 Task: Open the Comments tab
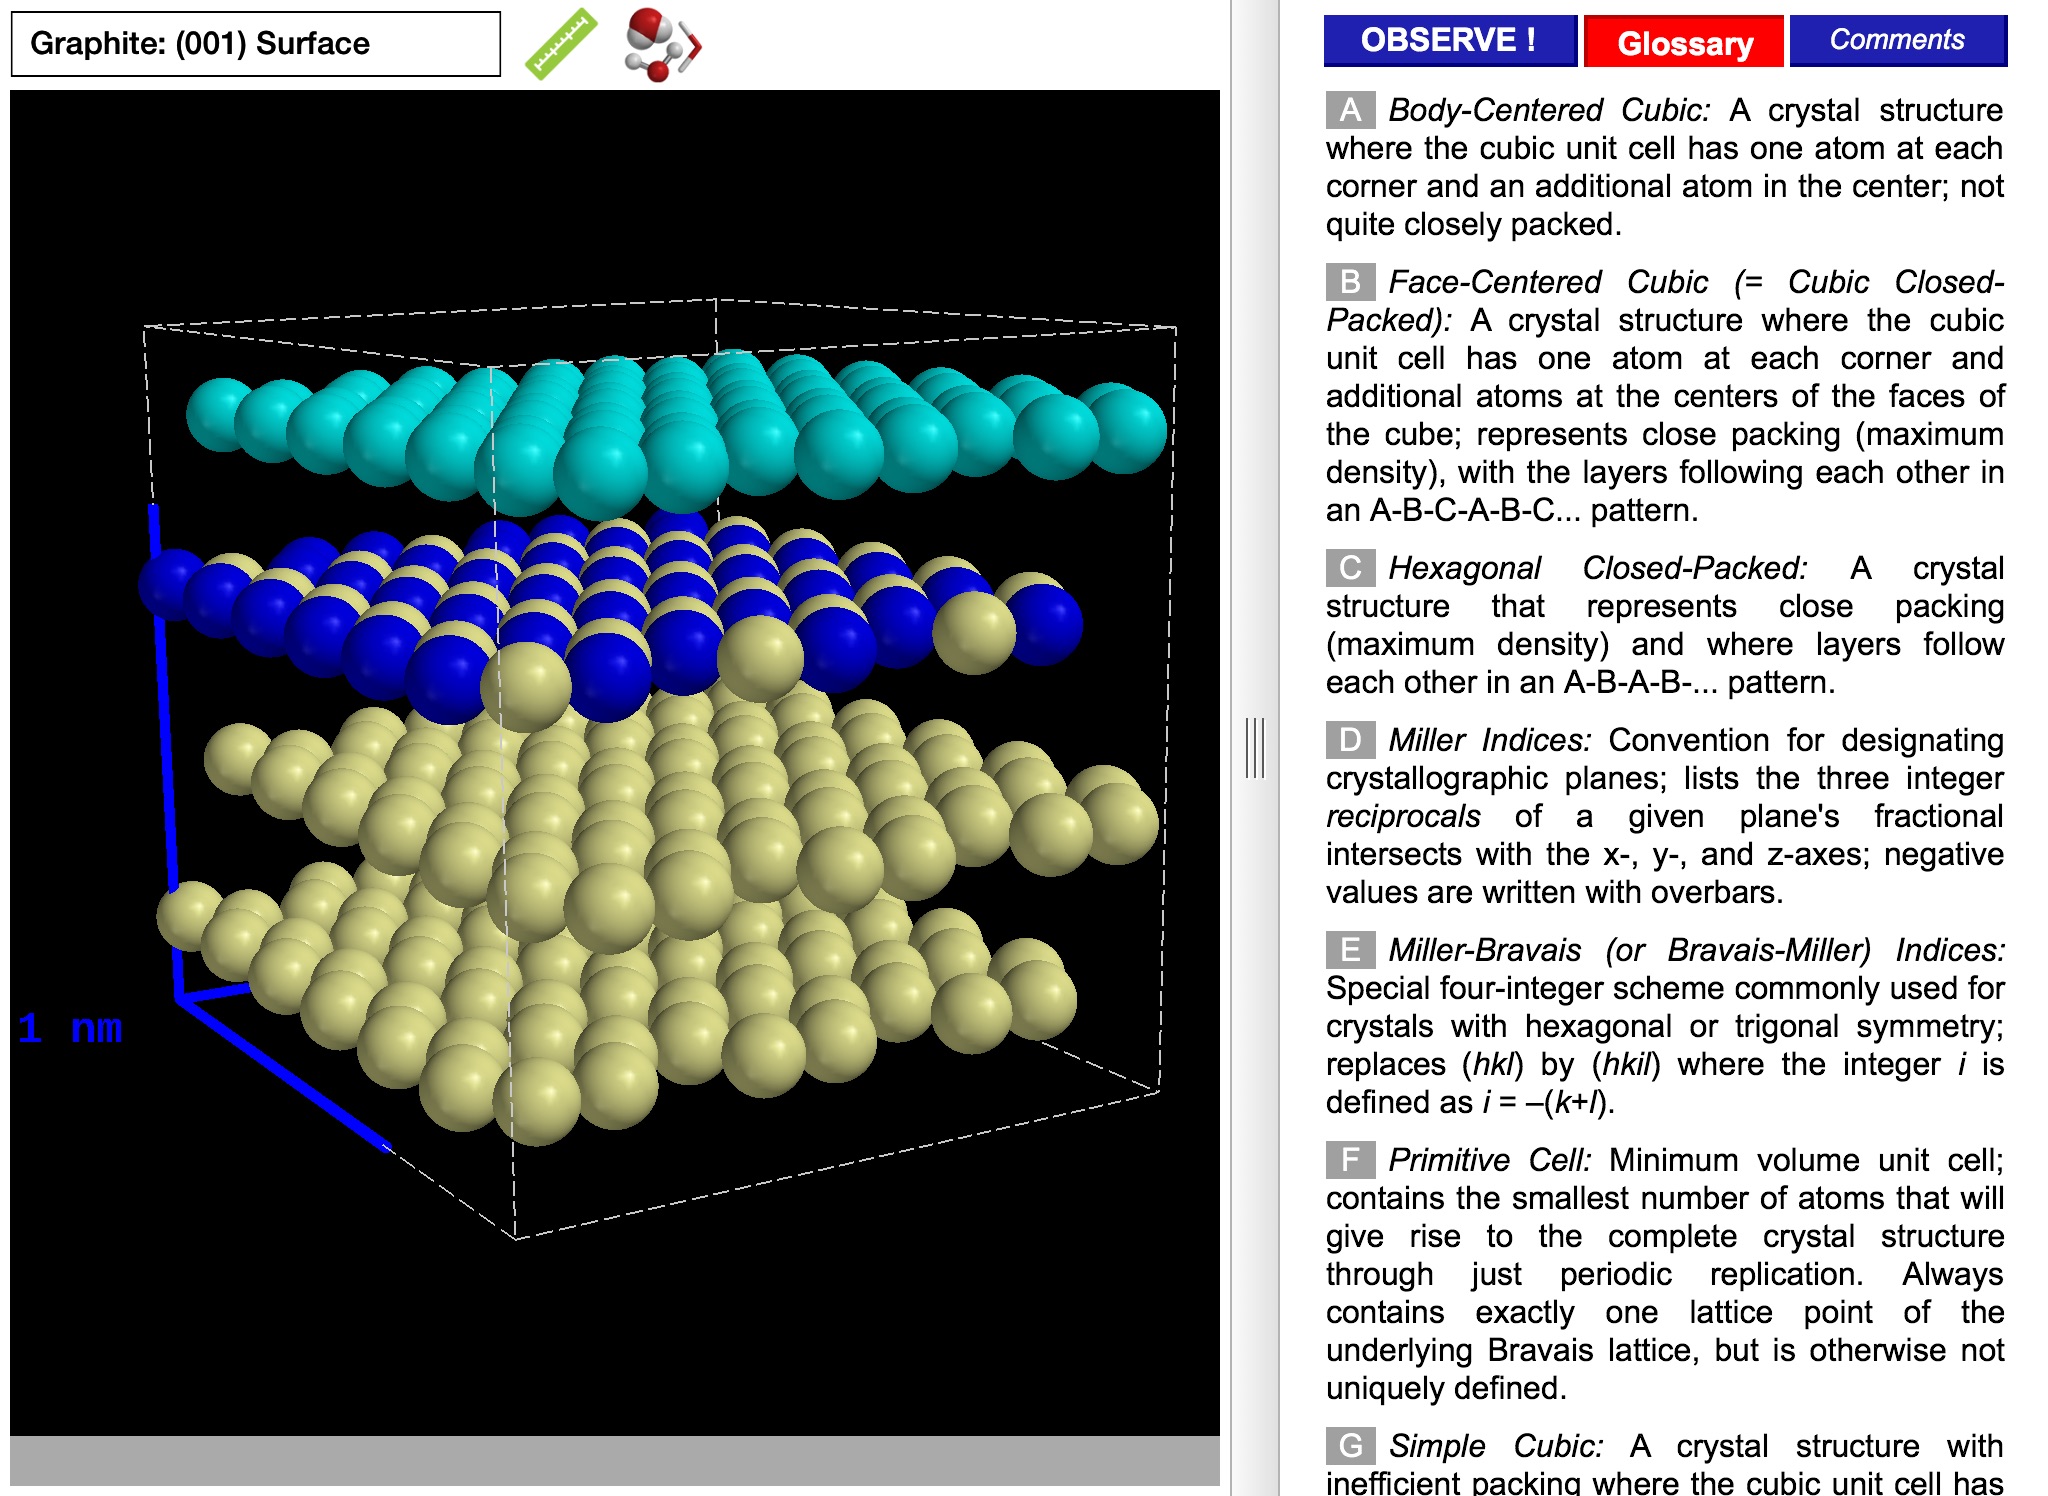coord(1898,41)
